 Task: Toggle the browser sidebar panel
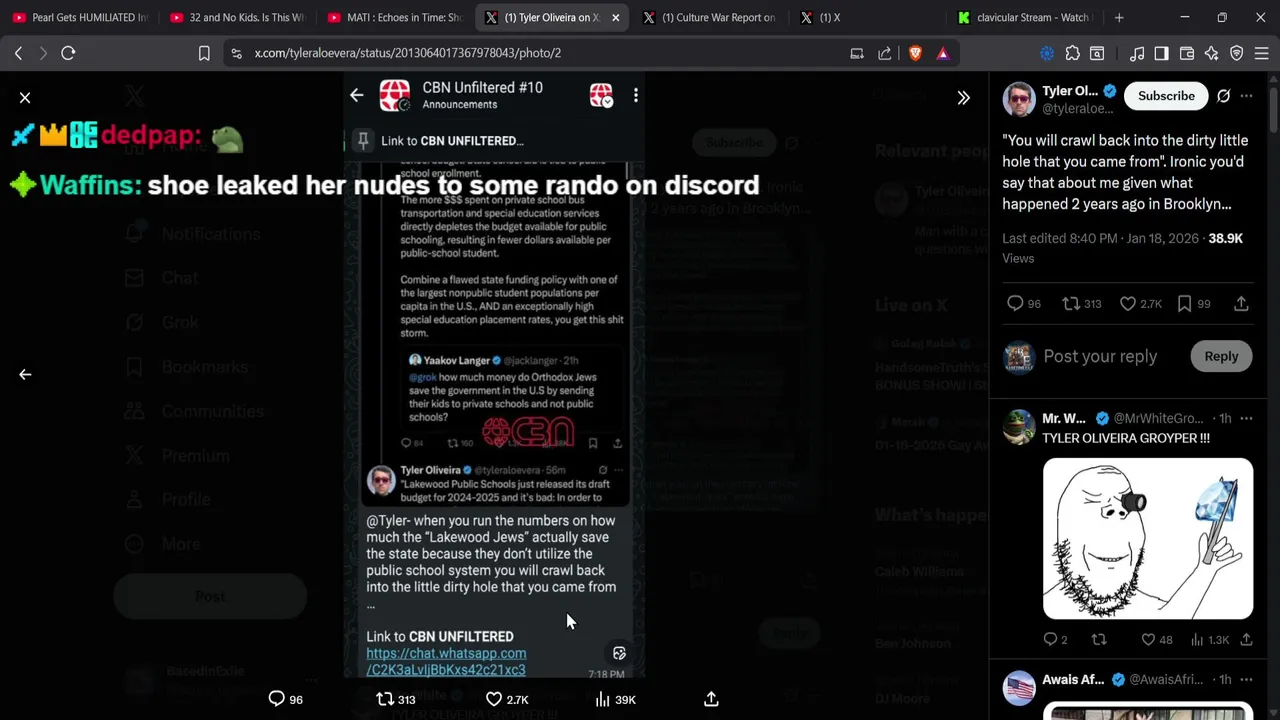tap(1161, 53)
